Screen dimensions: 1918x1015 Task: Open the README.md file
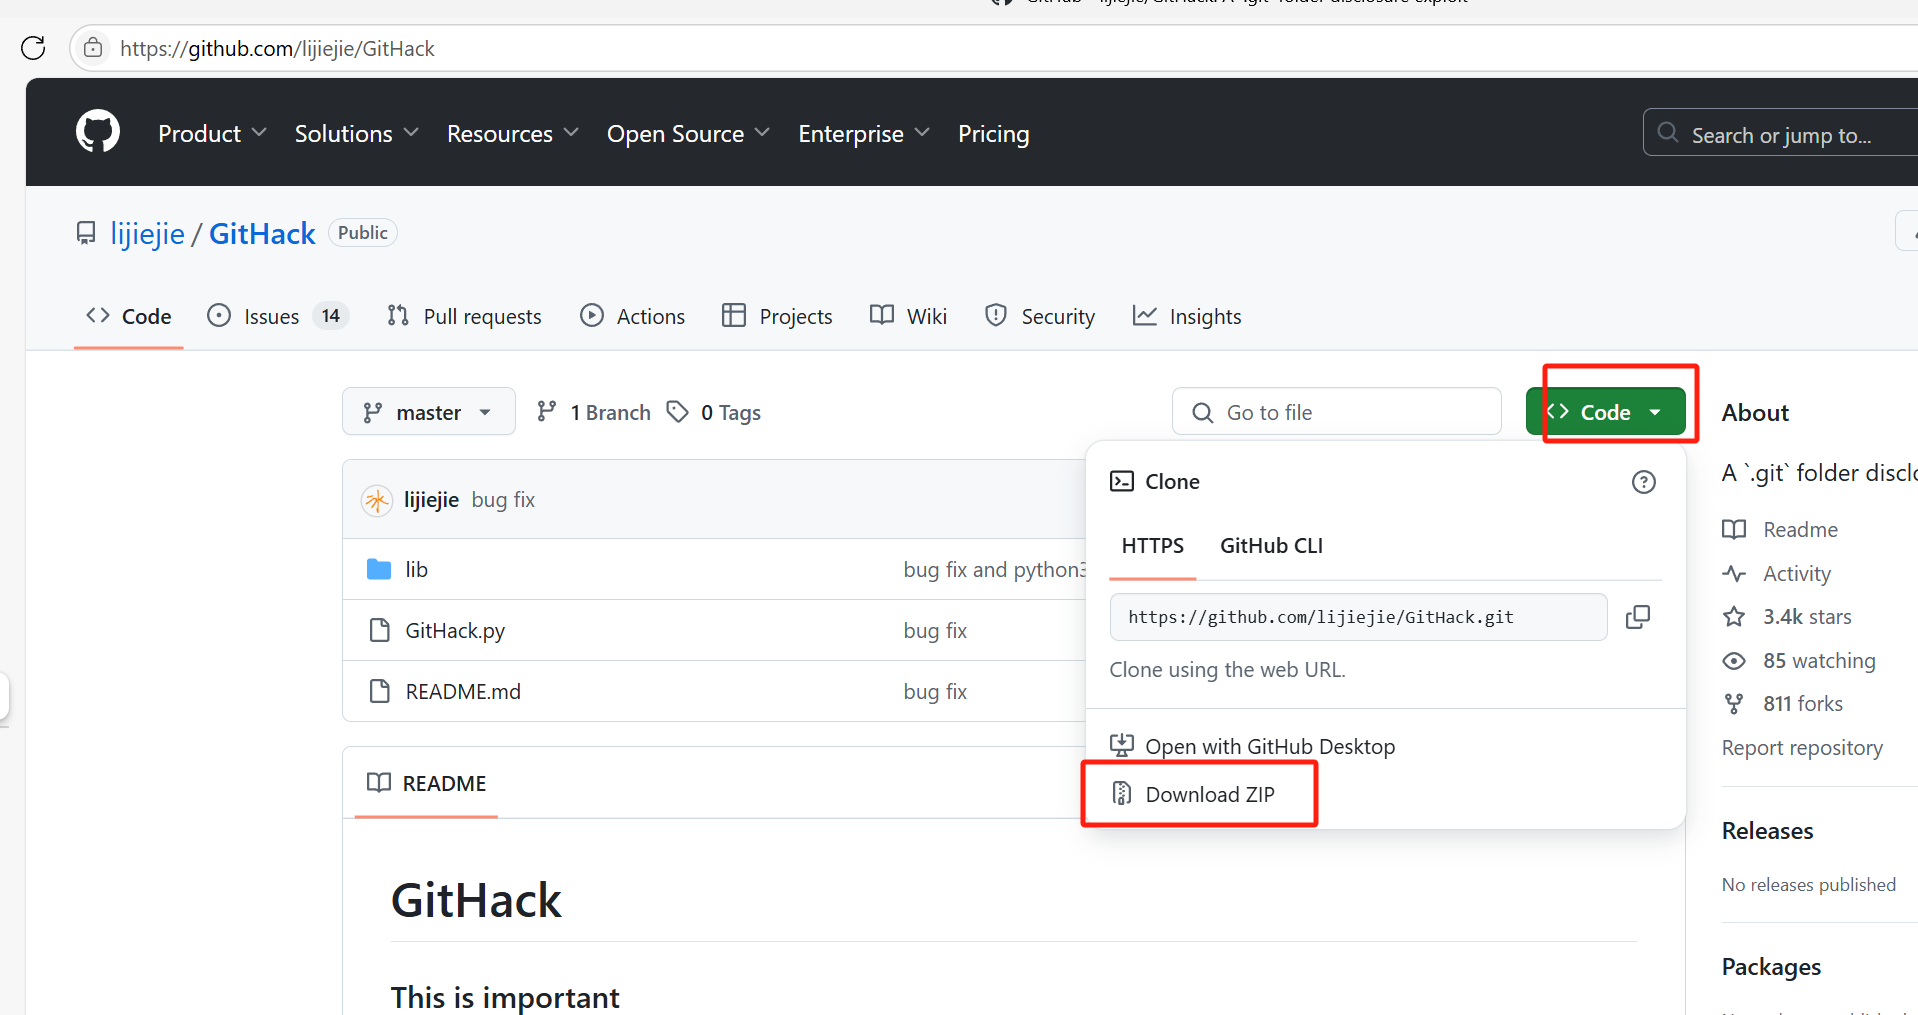coord(463,691)
